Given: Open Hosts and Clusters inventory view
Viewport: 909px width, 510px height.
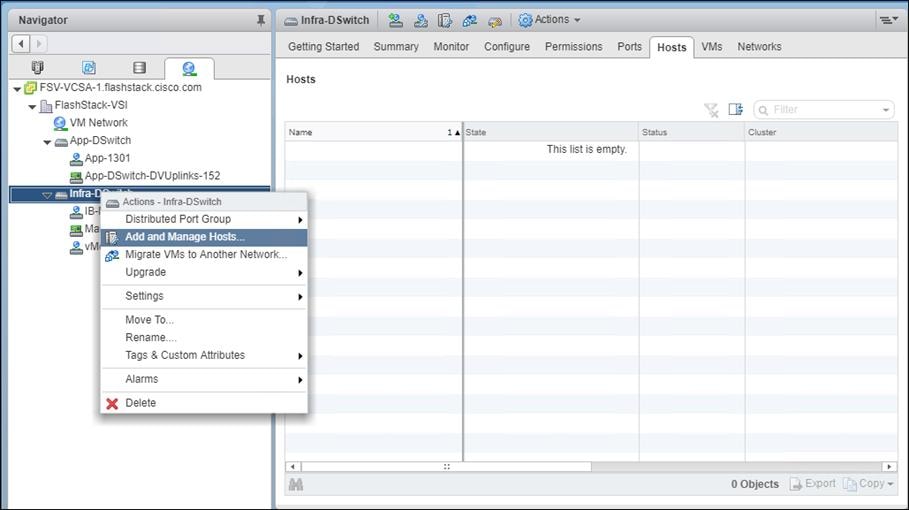Looking at the screenshot, I should pos(38,68).
